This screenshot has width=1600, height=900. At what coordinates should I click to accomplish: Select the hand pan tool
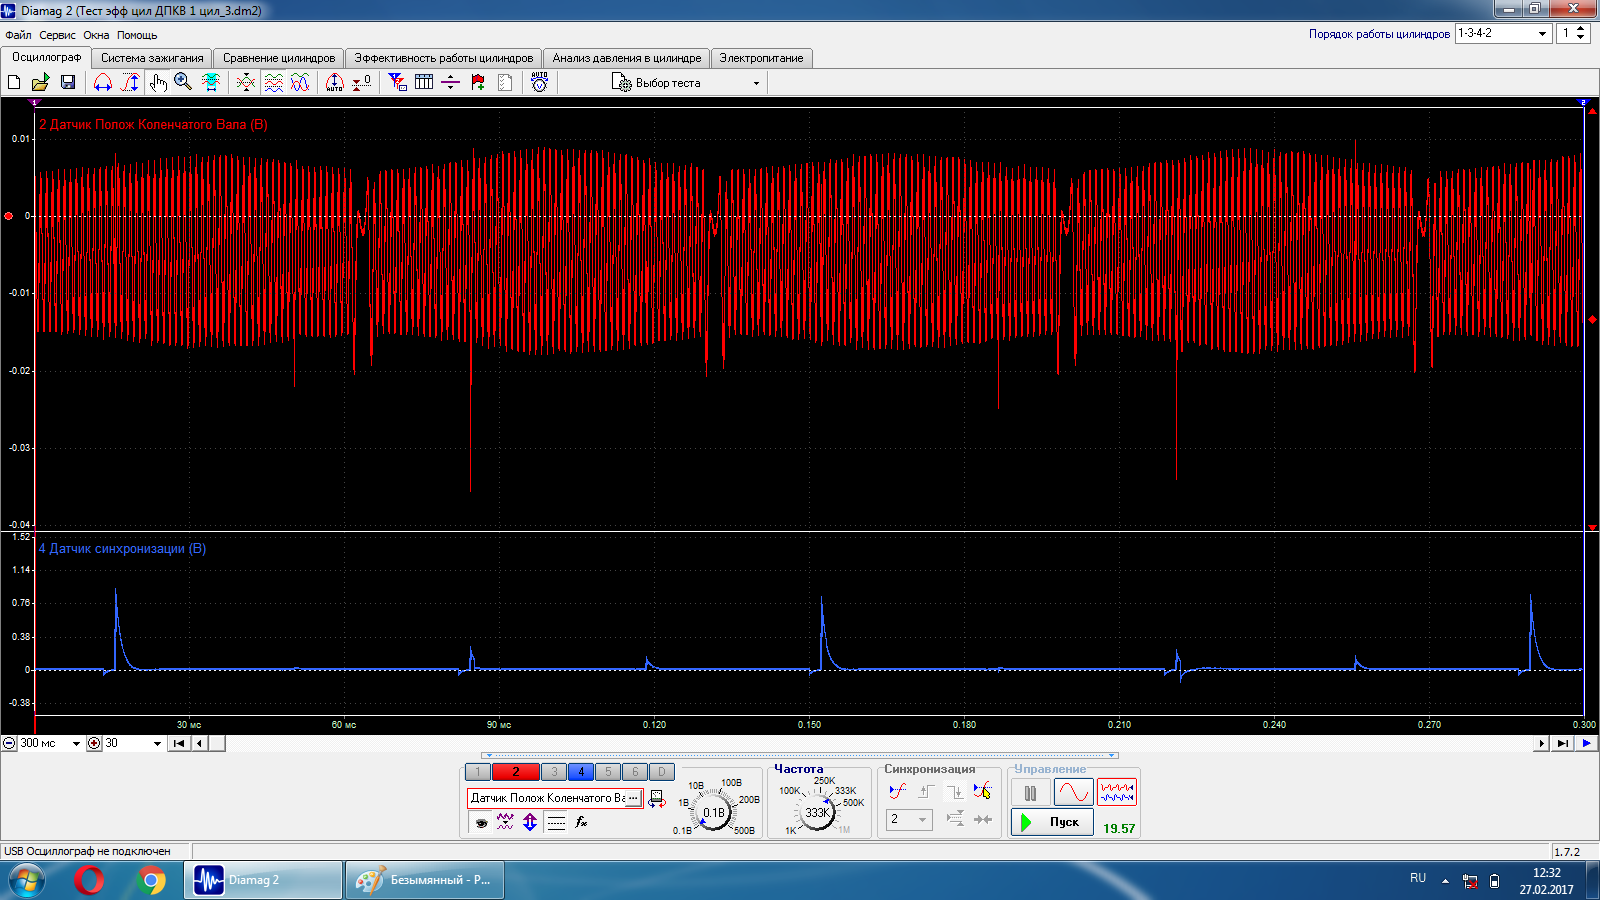(158, 82)
